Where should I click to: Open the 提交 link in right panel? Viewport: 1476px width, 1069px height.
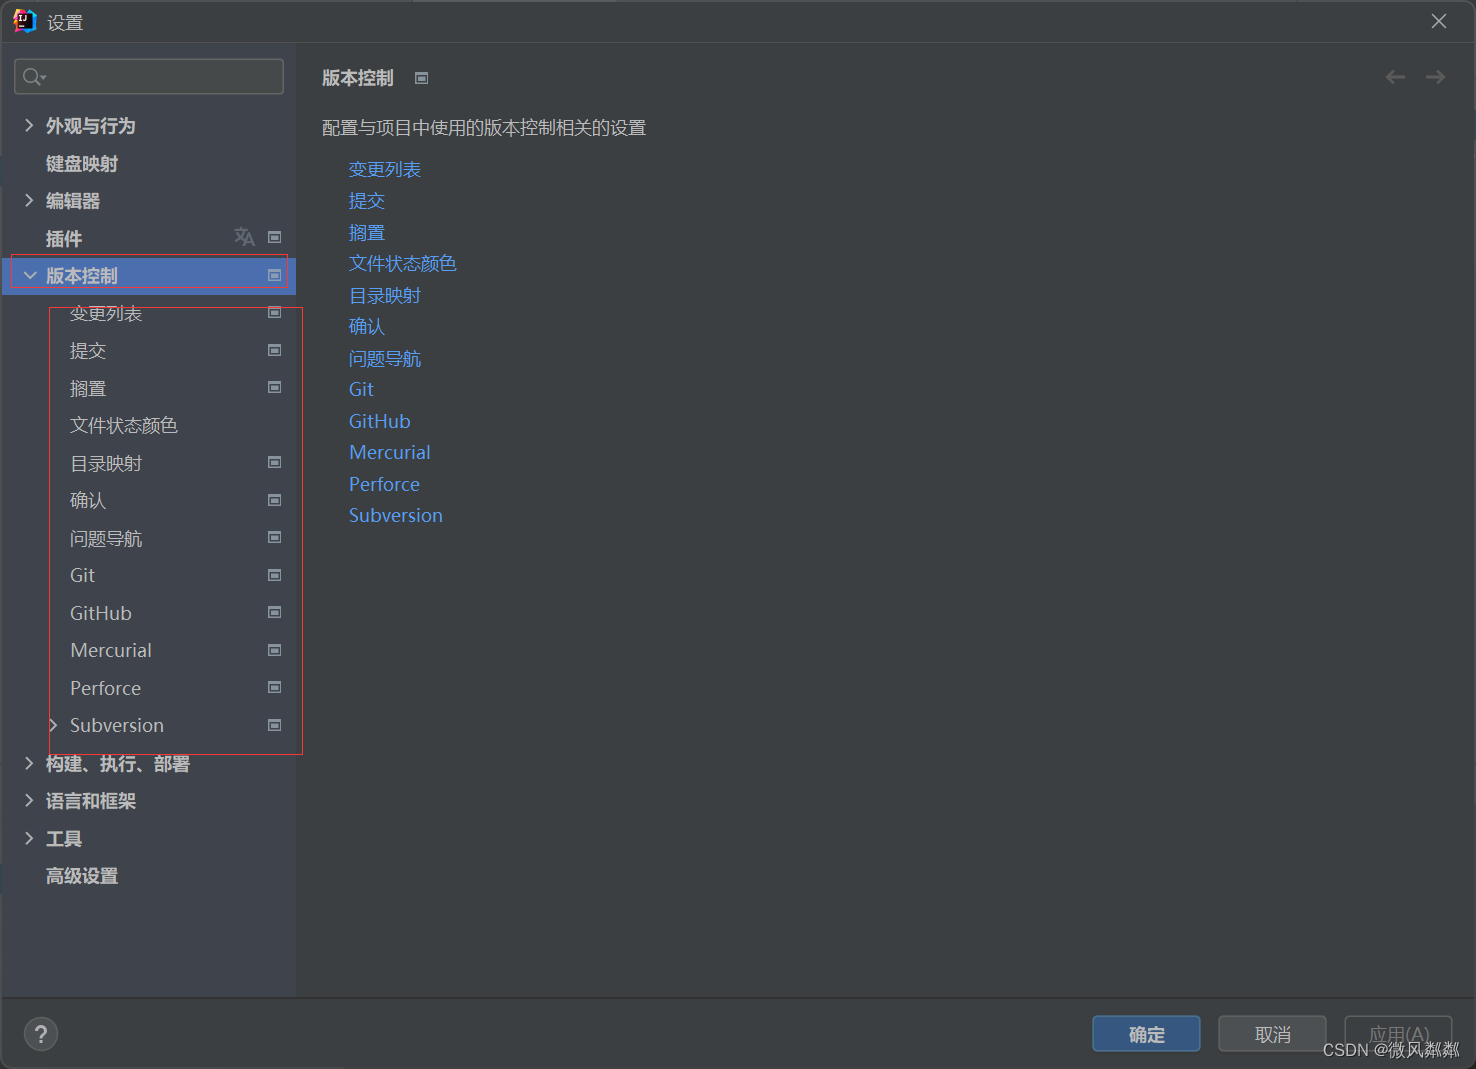coord(367,201)
